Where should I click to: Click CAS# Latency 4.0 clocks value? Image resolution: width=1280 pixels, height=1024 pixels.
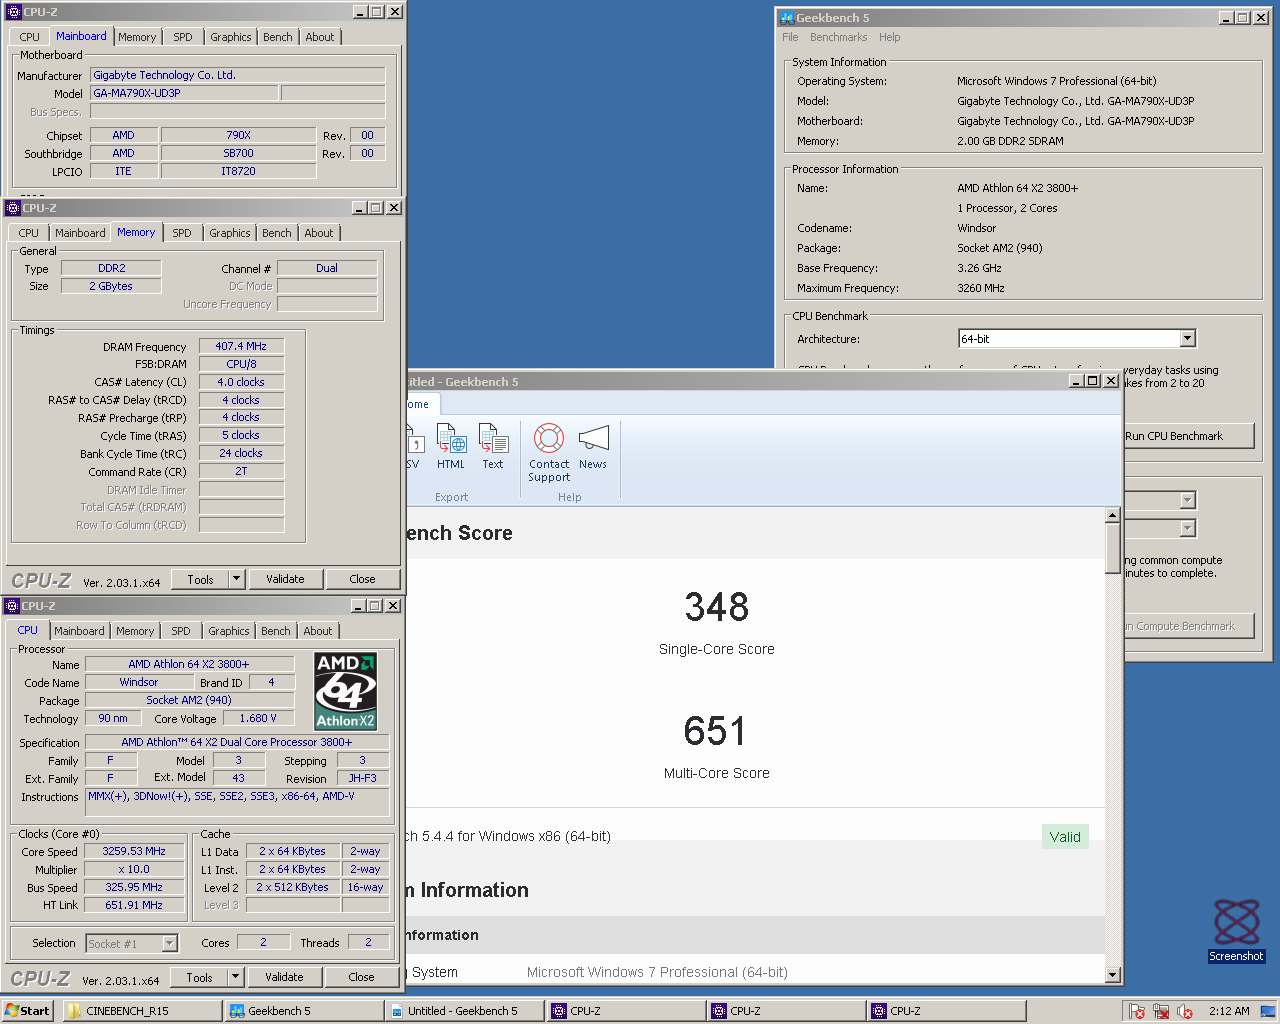click(x=241, y=382)
